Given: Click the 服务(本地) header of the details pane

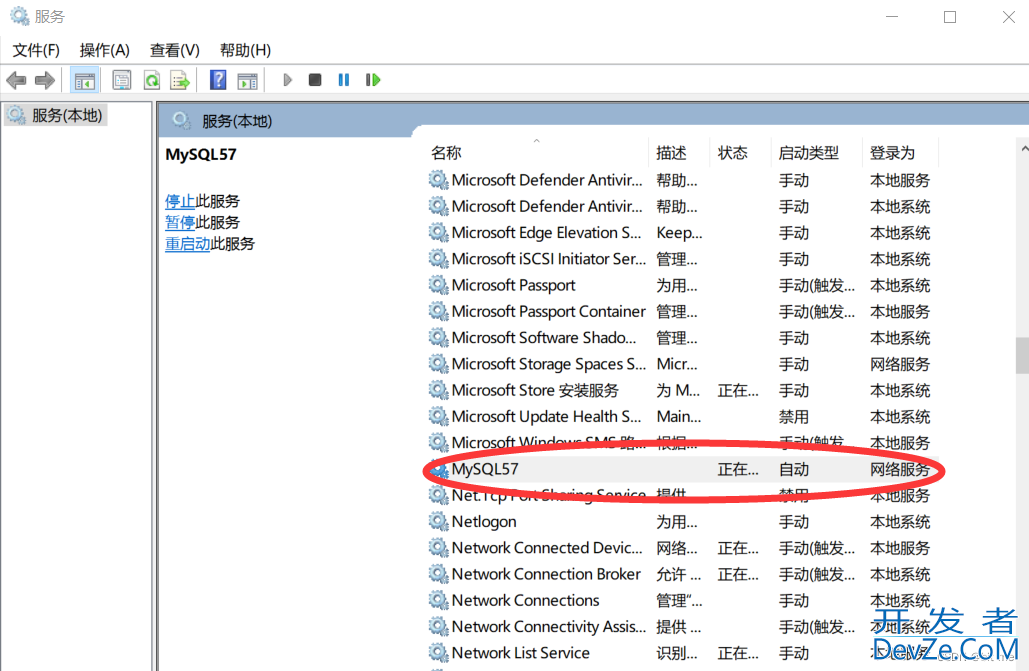Looking at the screenshot, I should click(x=236, y=121).
